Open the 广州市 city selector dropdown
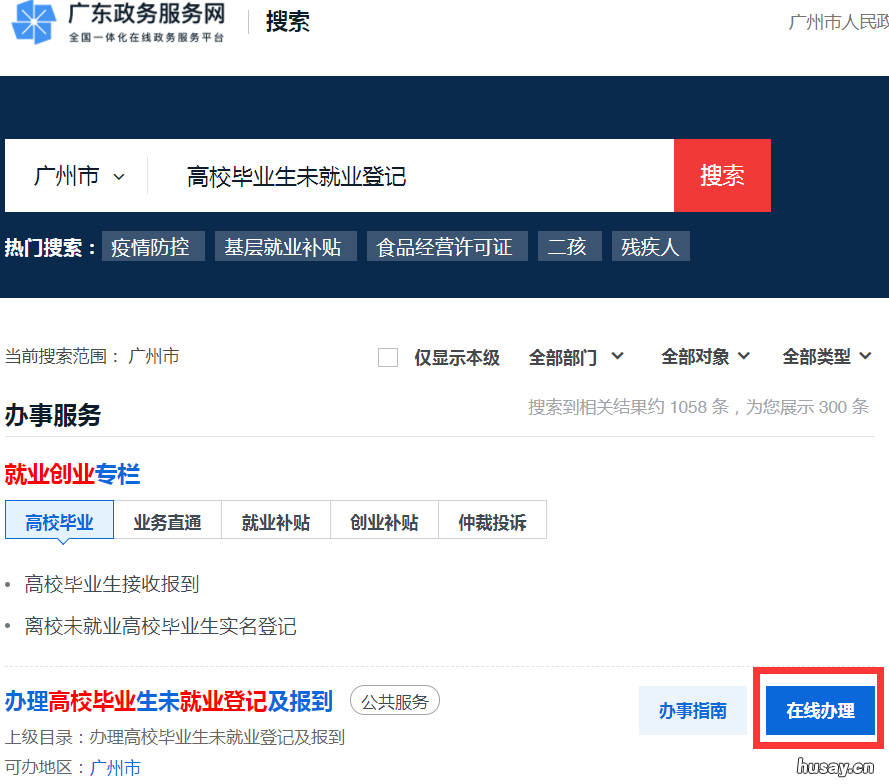 click(x=78, y=174)
